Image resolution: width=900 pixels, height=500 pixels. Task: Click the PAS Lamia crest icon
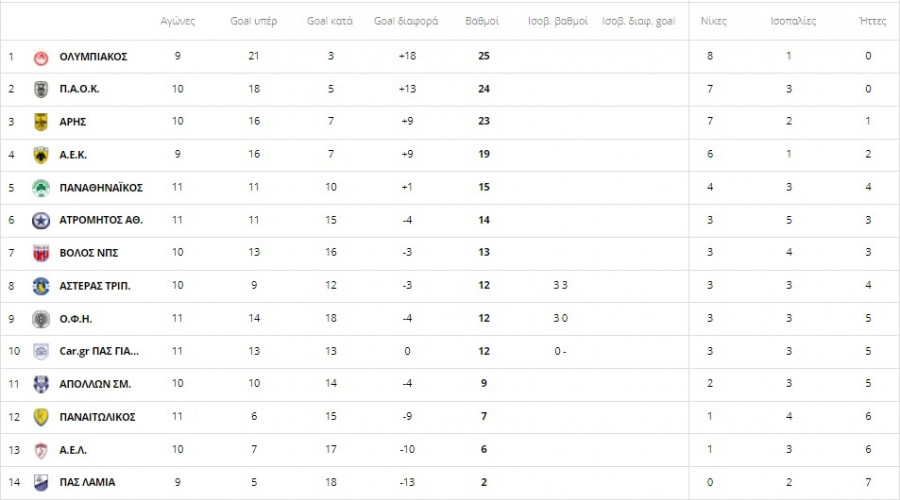(41, 482)
